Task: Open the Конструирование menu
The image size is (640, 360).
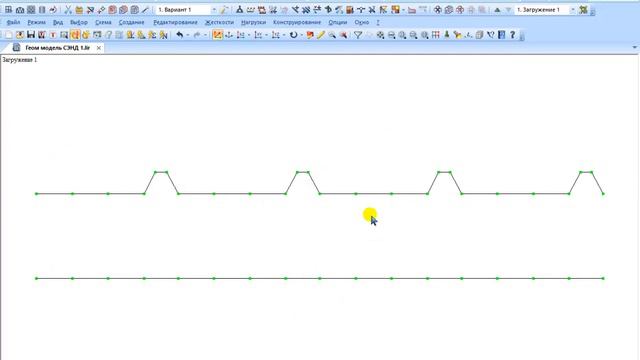Action: click(297, 22)
